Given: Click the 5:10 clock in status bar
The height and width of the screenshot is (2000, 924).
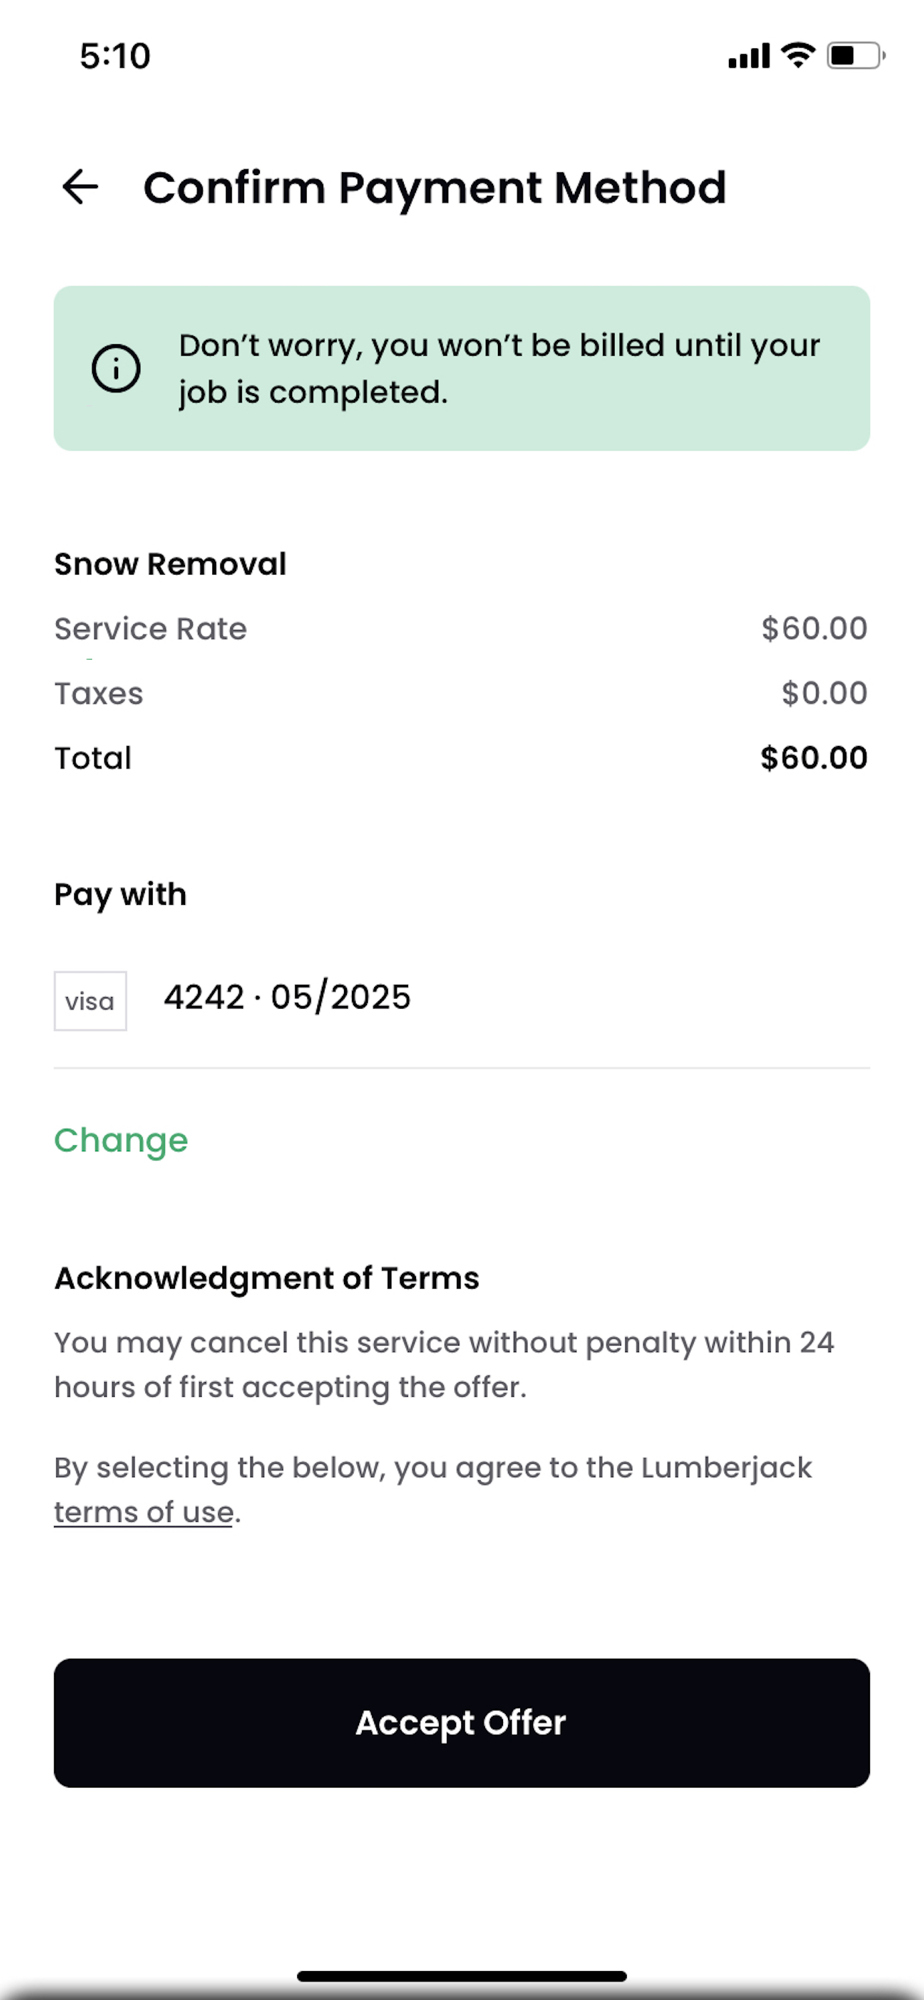Looking at the screenshot, I should click(115, 56).
